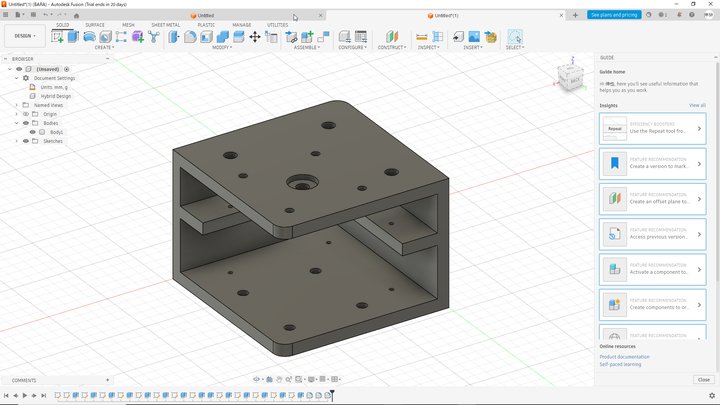Viewport: 720px width, 405px height.
Task: Hide the Sketches folder
Action: [x=26, y=141]
